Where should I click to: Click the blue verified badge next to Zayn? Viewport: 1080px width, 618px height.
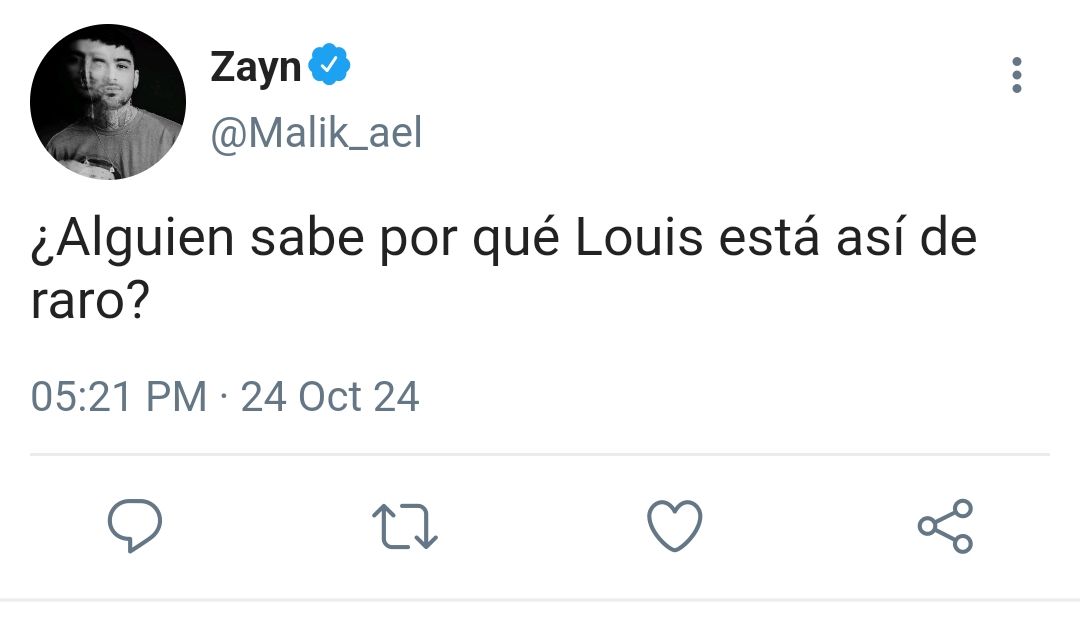click(329, 65)
